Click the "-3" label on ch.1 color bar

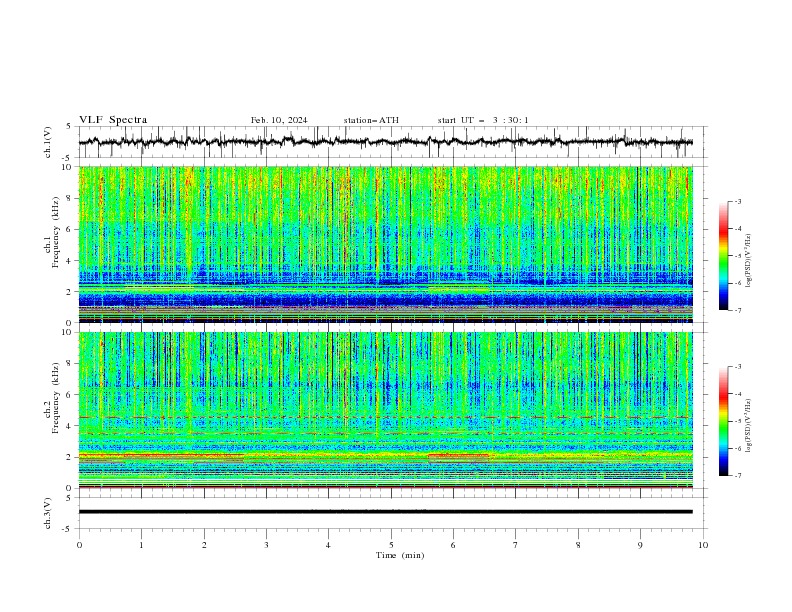tap(738, 201)
